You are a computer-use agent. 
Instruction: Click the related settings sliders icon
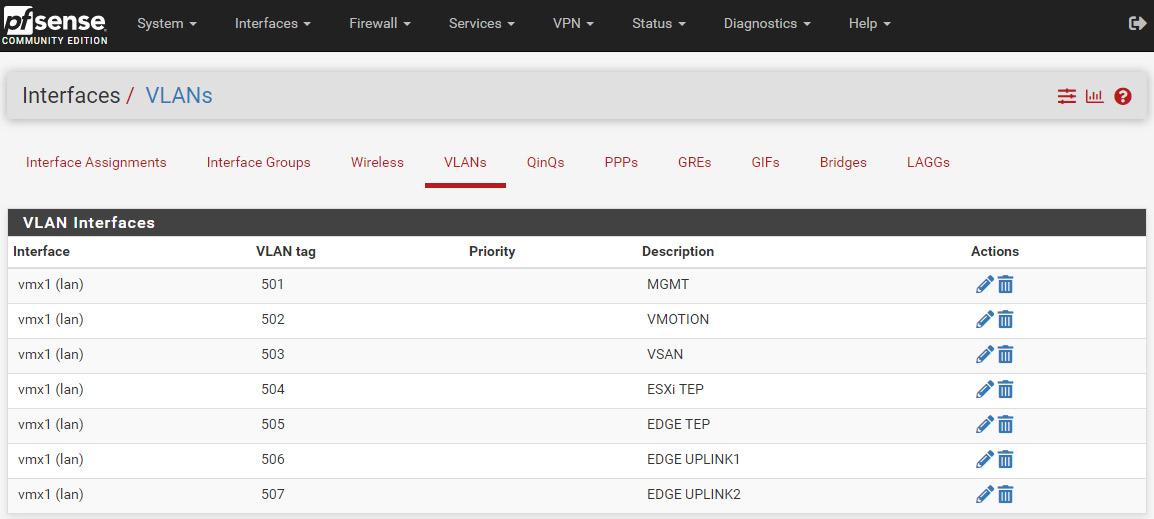tap(1067, 96)
